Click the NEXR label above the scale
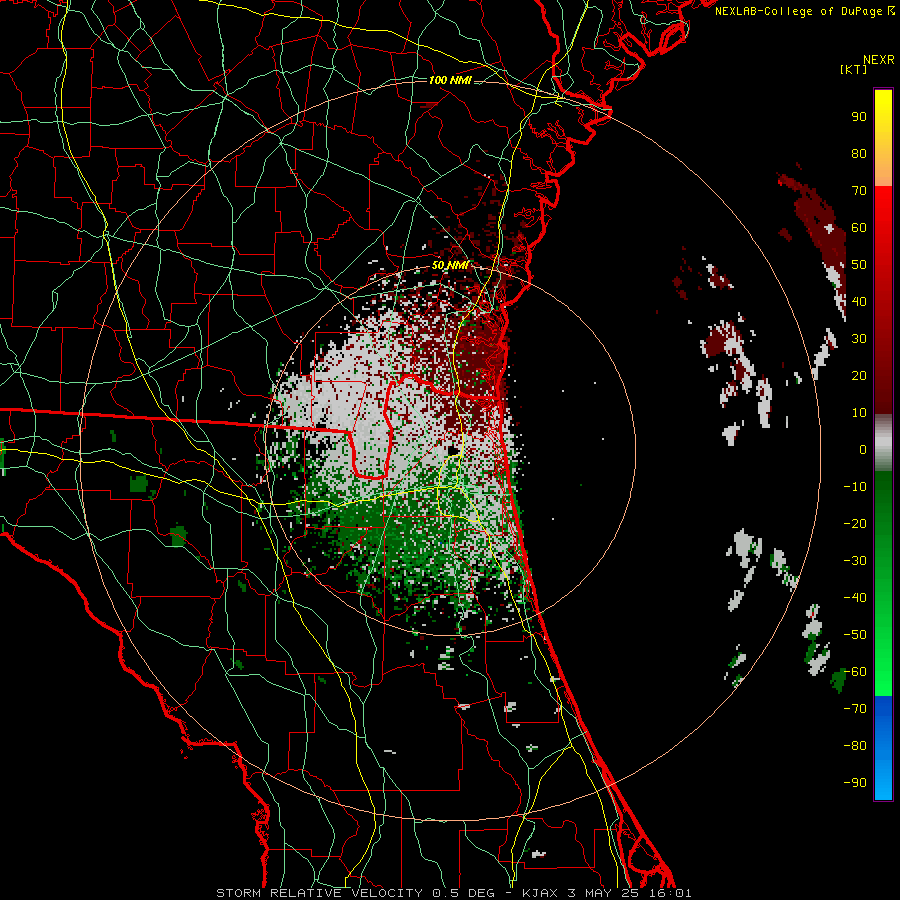 (x=879, y=60)
